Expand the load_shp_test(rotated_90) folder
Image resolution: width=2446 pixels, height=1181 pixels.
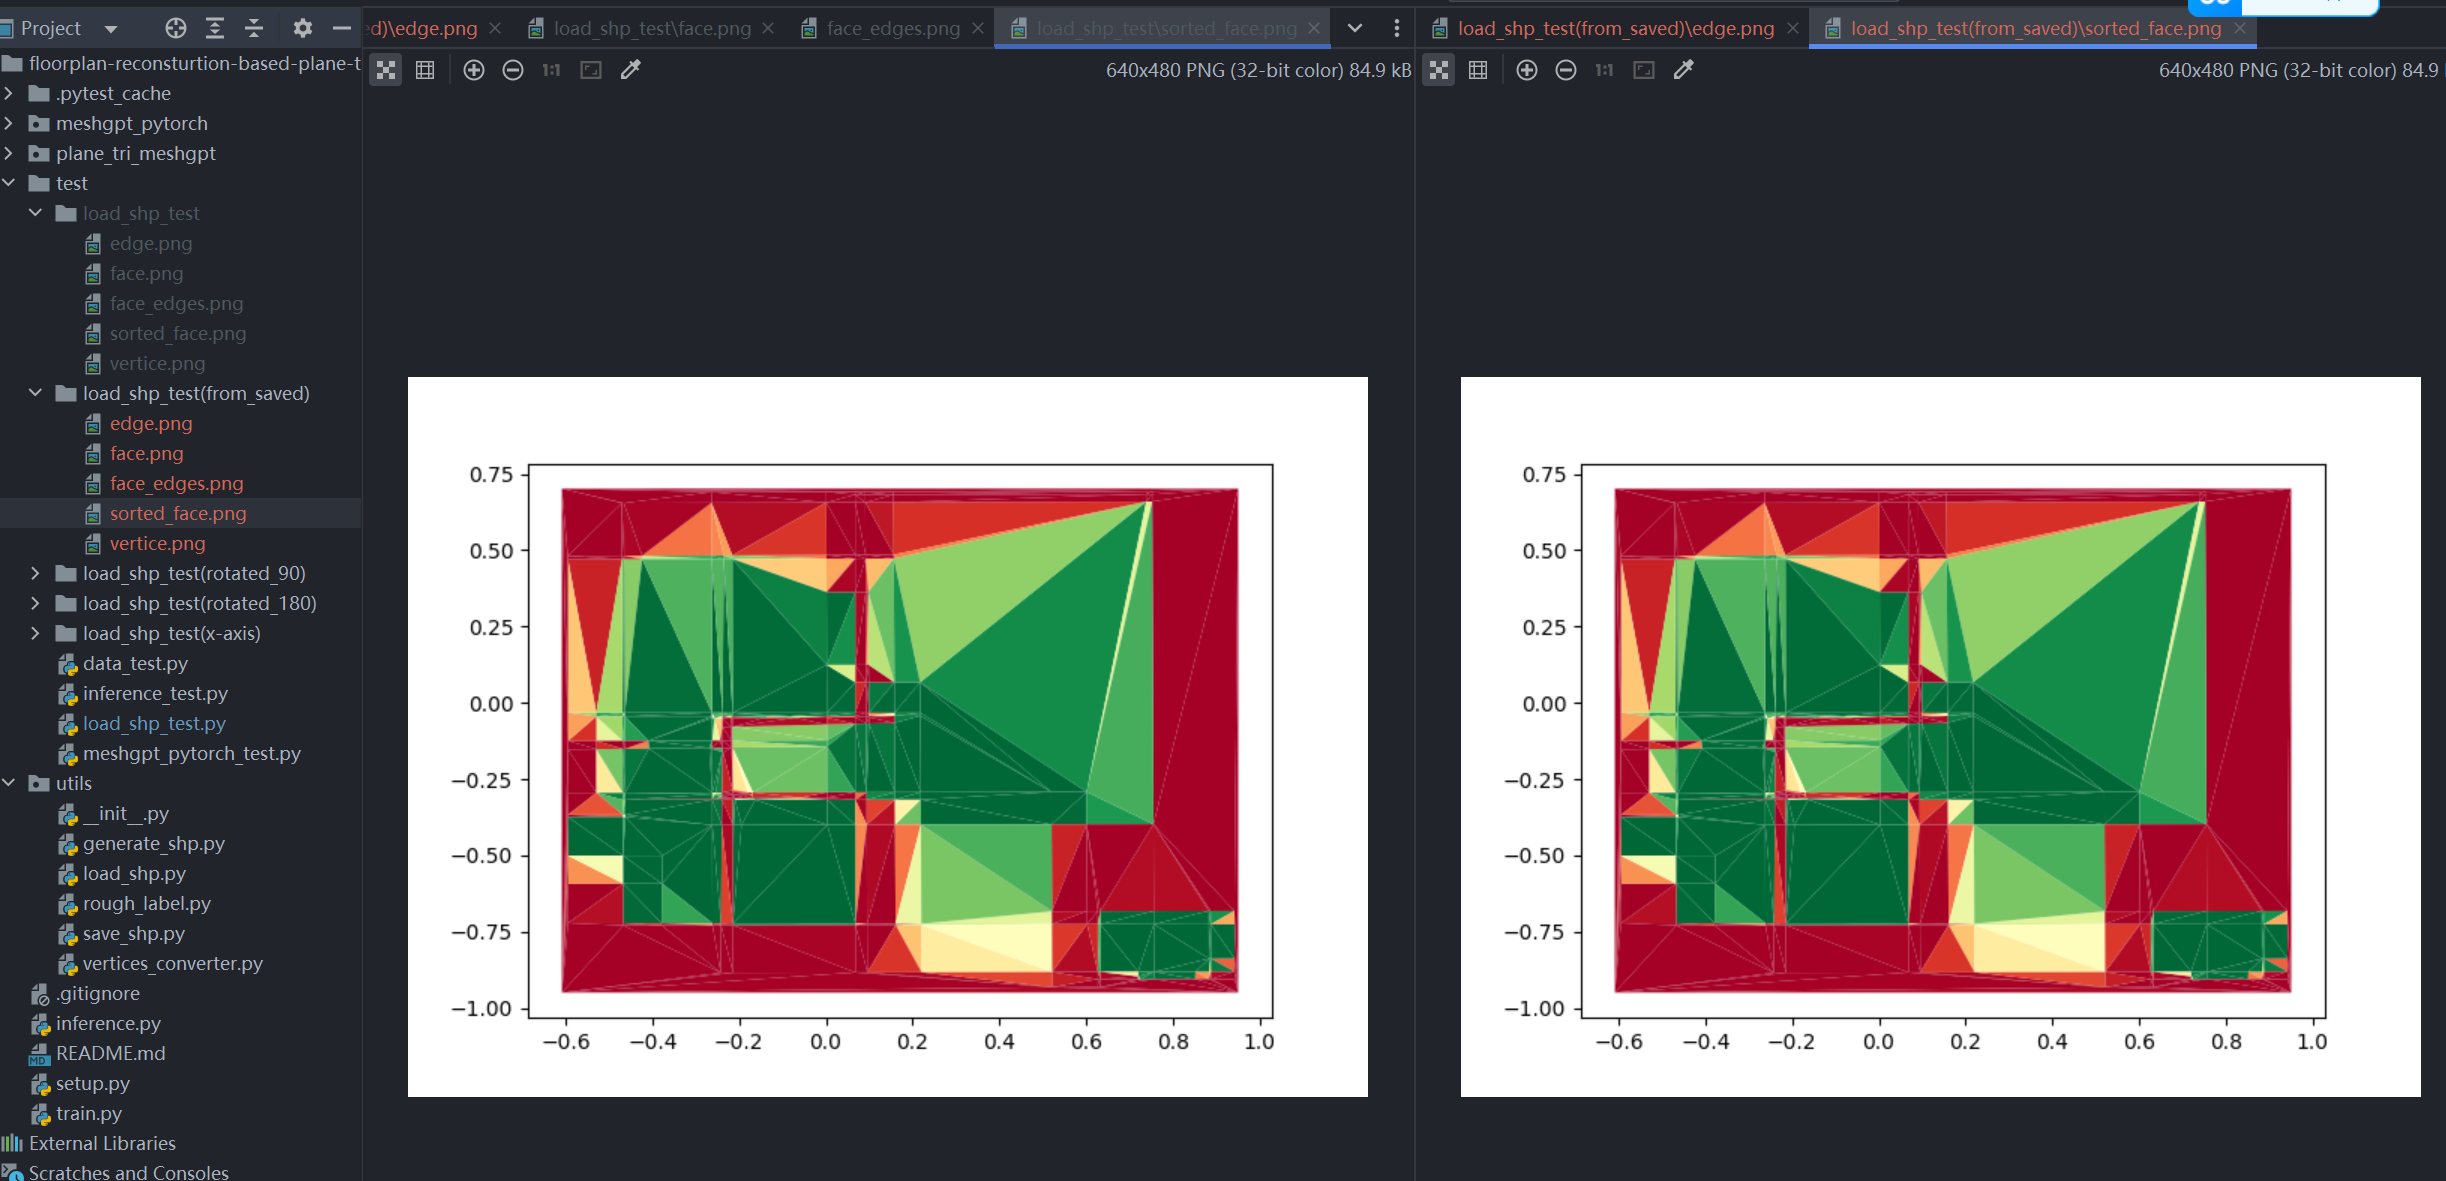[x=34, y=573]
